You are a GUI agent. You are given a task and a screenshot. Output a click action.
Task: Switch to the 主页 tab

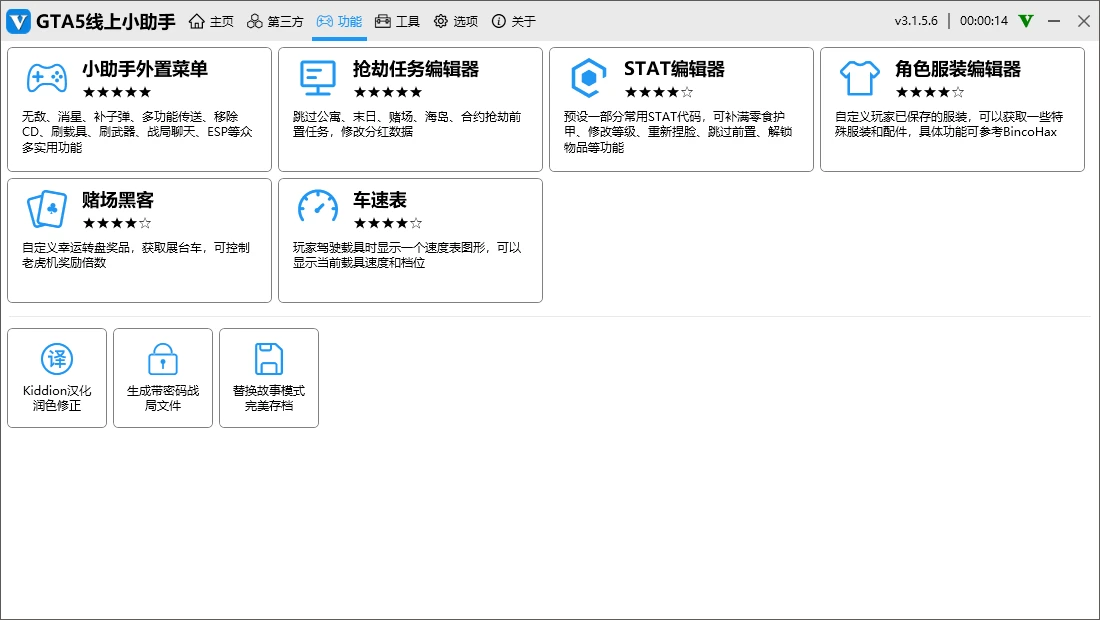(211, 21)
